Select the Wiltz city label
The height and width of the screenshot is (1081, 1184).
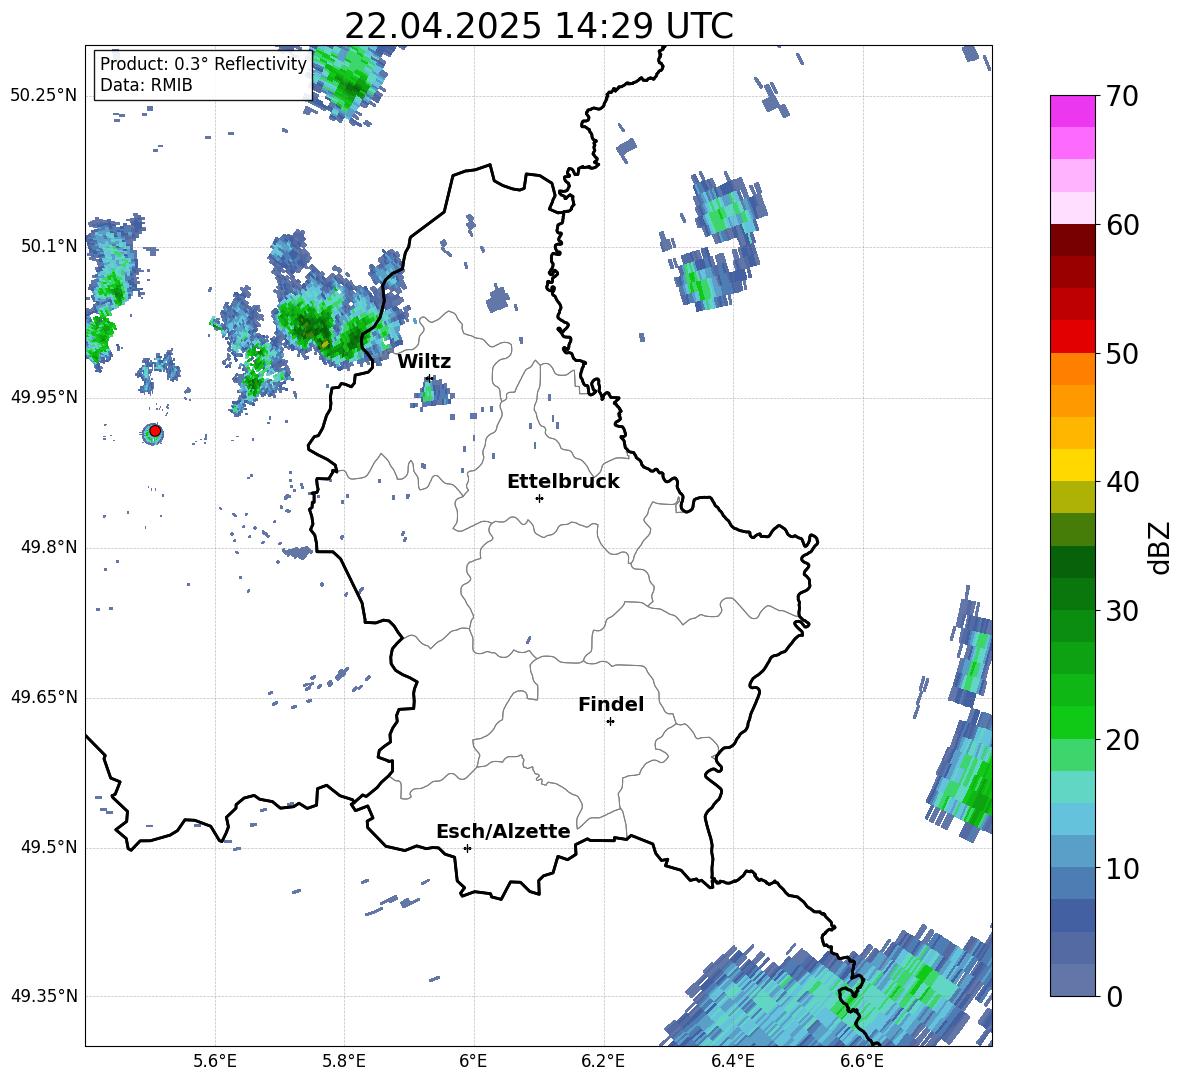click(x=424, y=362)
